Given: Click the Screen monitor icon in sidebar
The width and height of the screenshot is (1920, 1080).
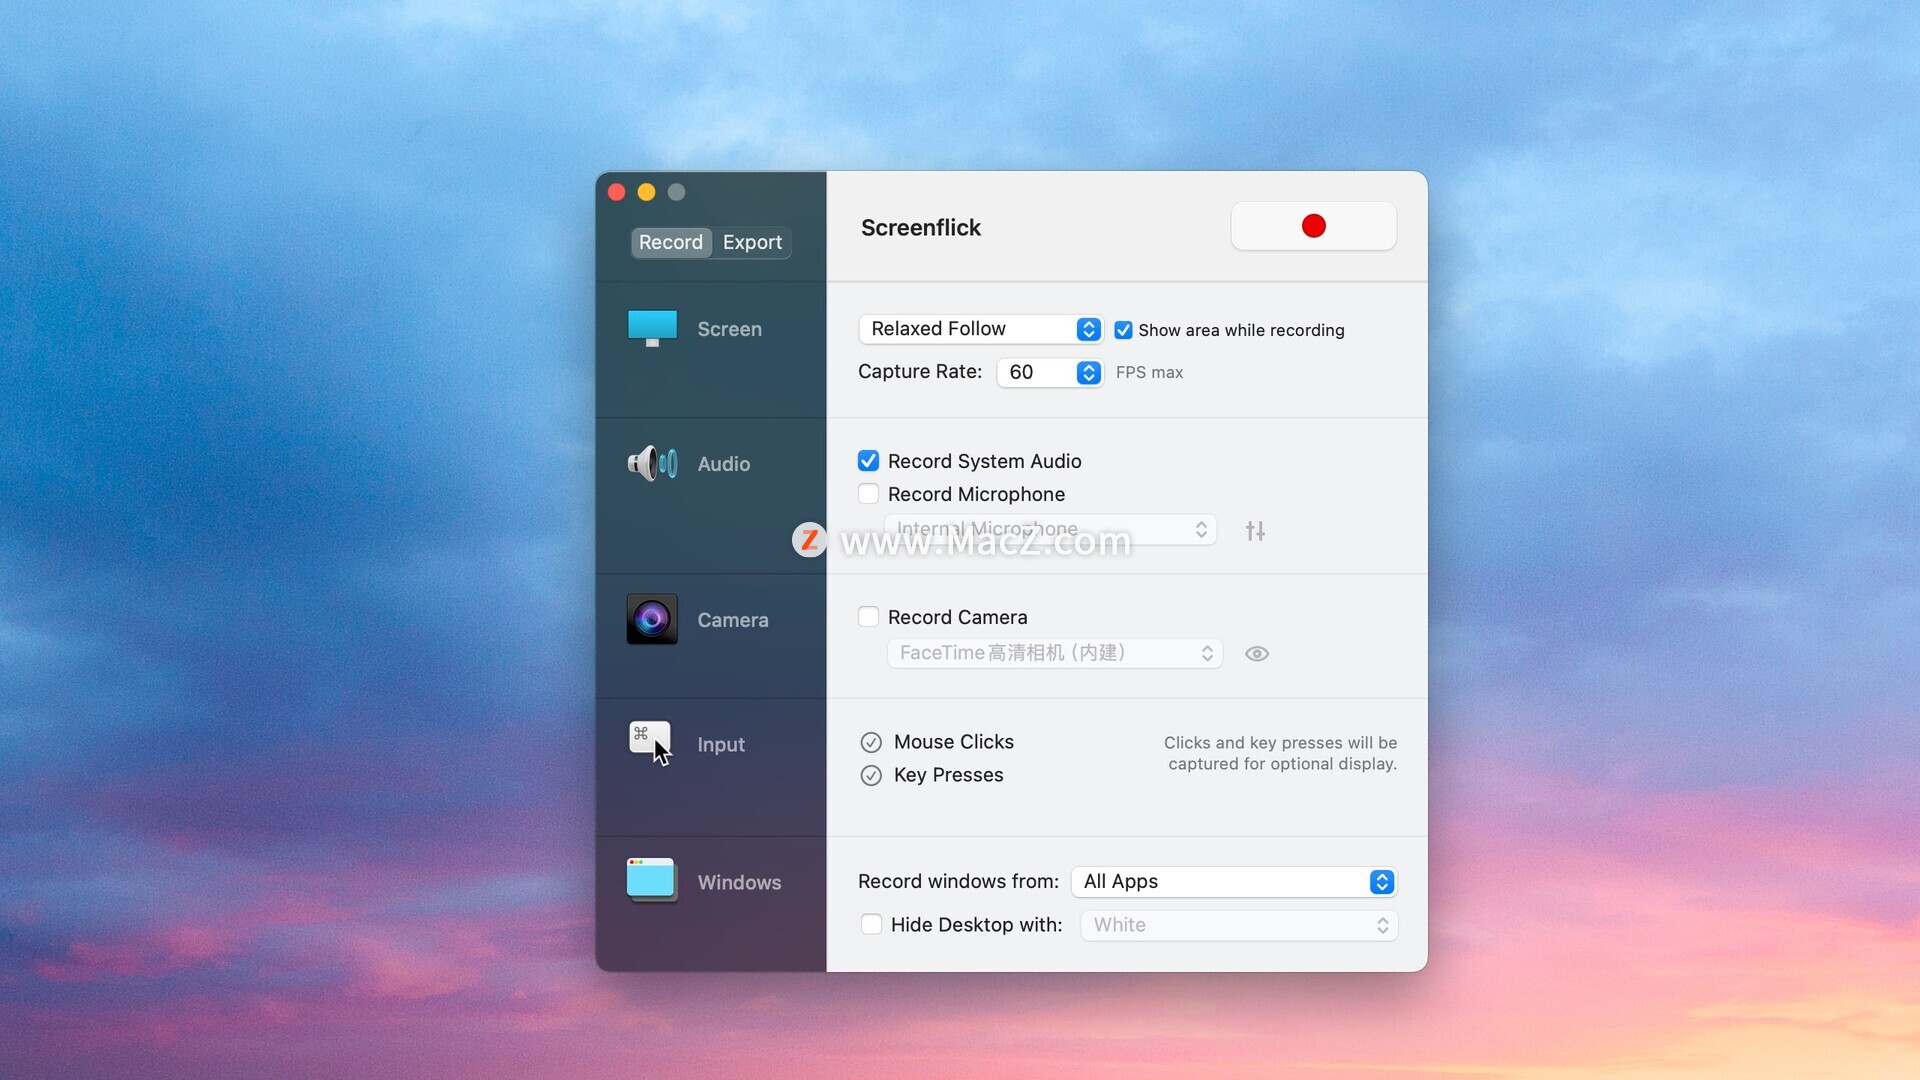Looking at the screenshot, I should click(652, 328).
